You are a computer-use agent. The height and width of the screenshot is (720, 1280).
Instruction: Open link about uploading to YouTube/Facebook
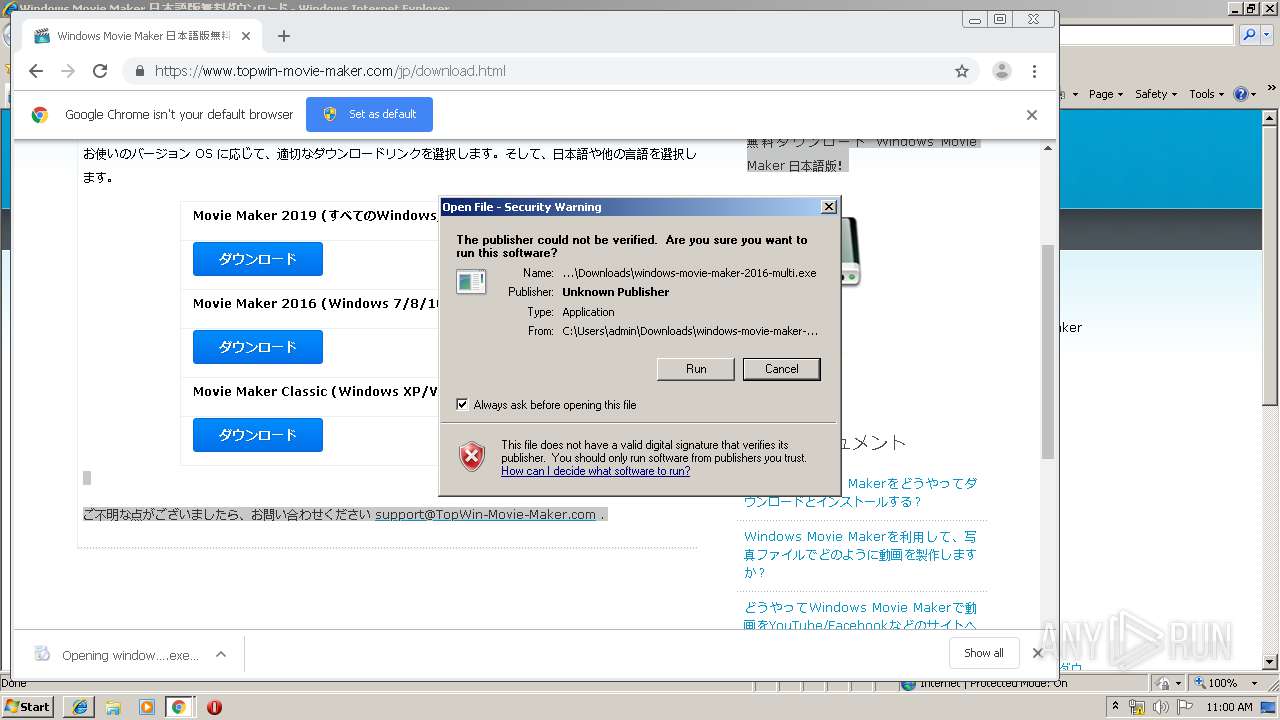click(x=860, y=616)
